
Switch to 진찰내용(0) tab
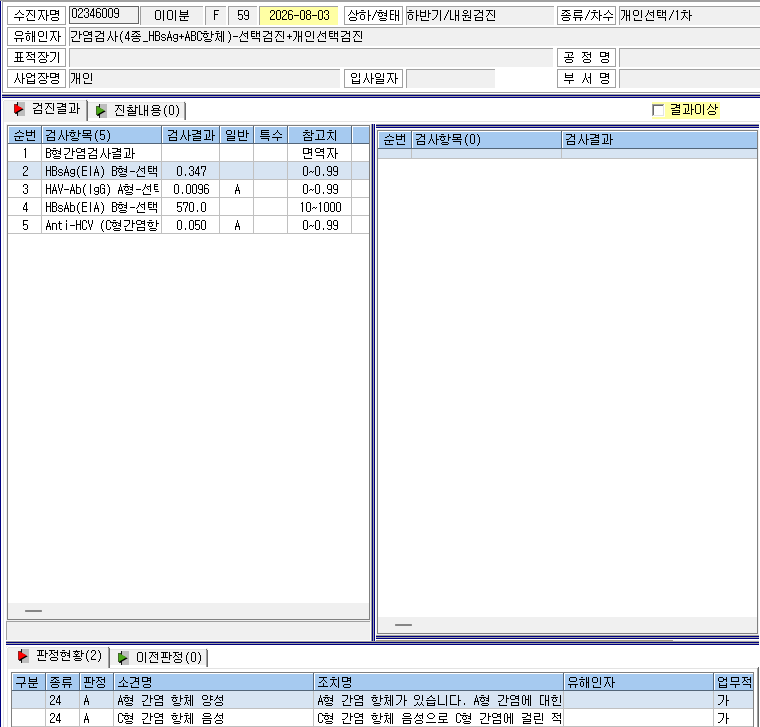138,111
